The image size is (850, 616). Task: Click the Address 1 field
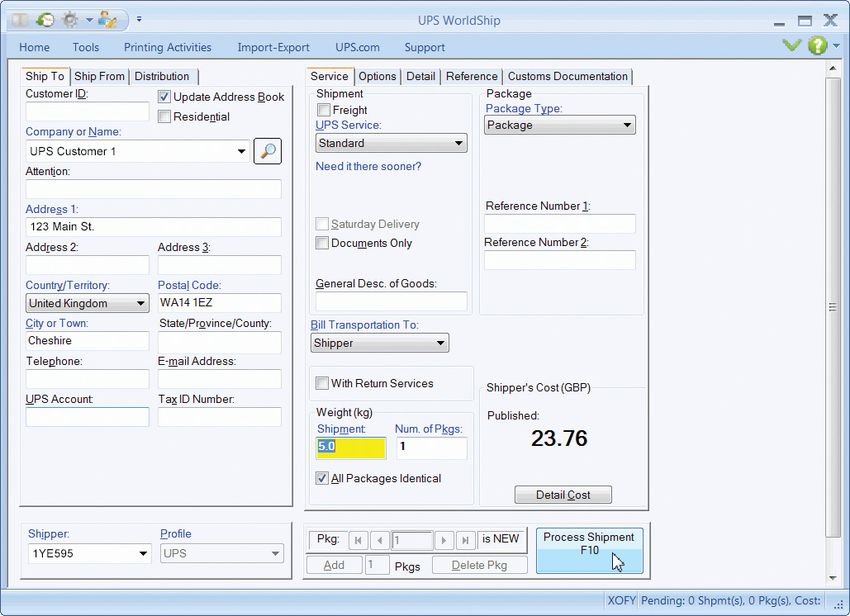[153, 227]
